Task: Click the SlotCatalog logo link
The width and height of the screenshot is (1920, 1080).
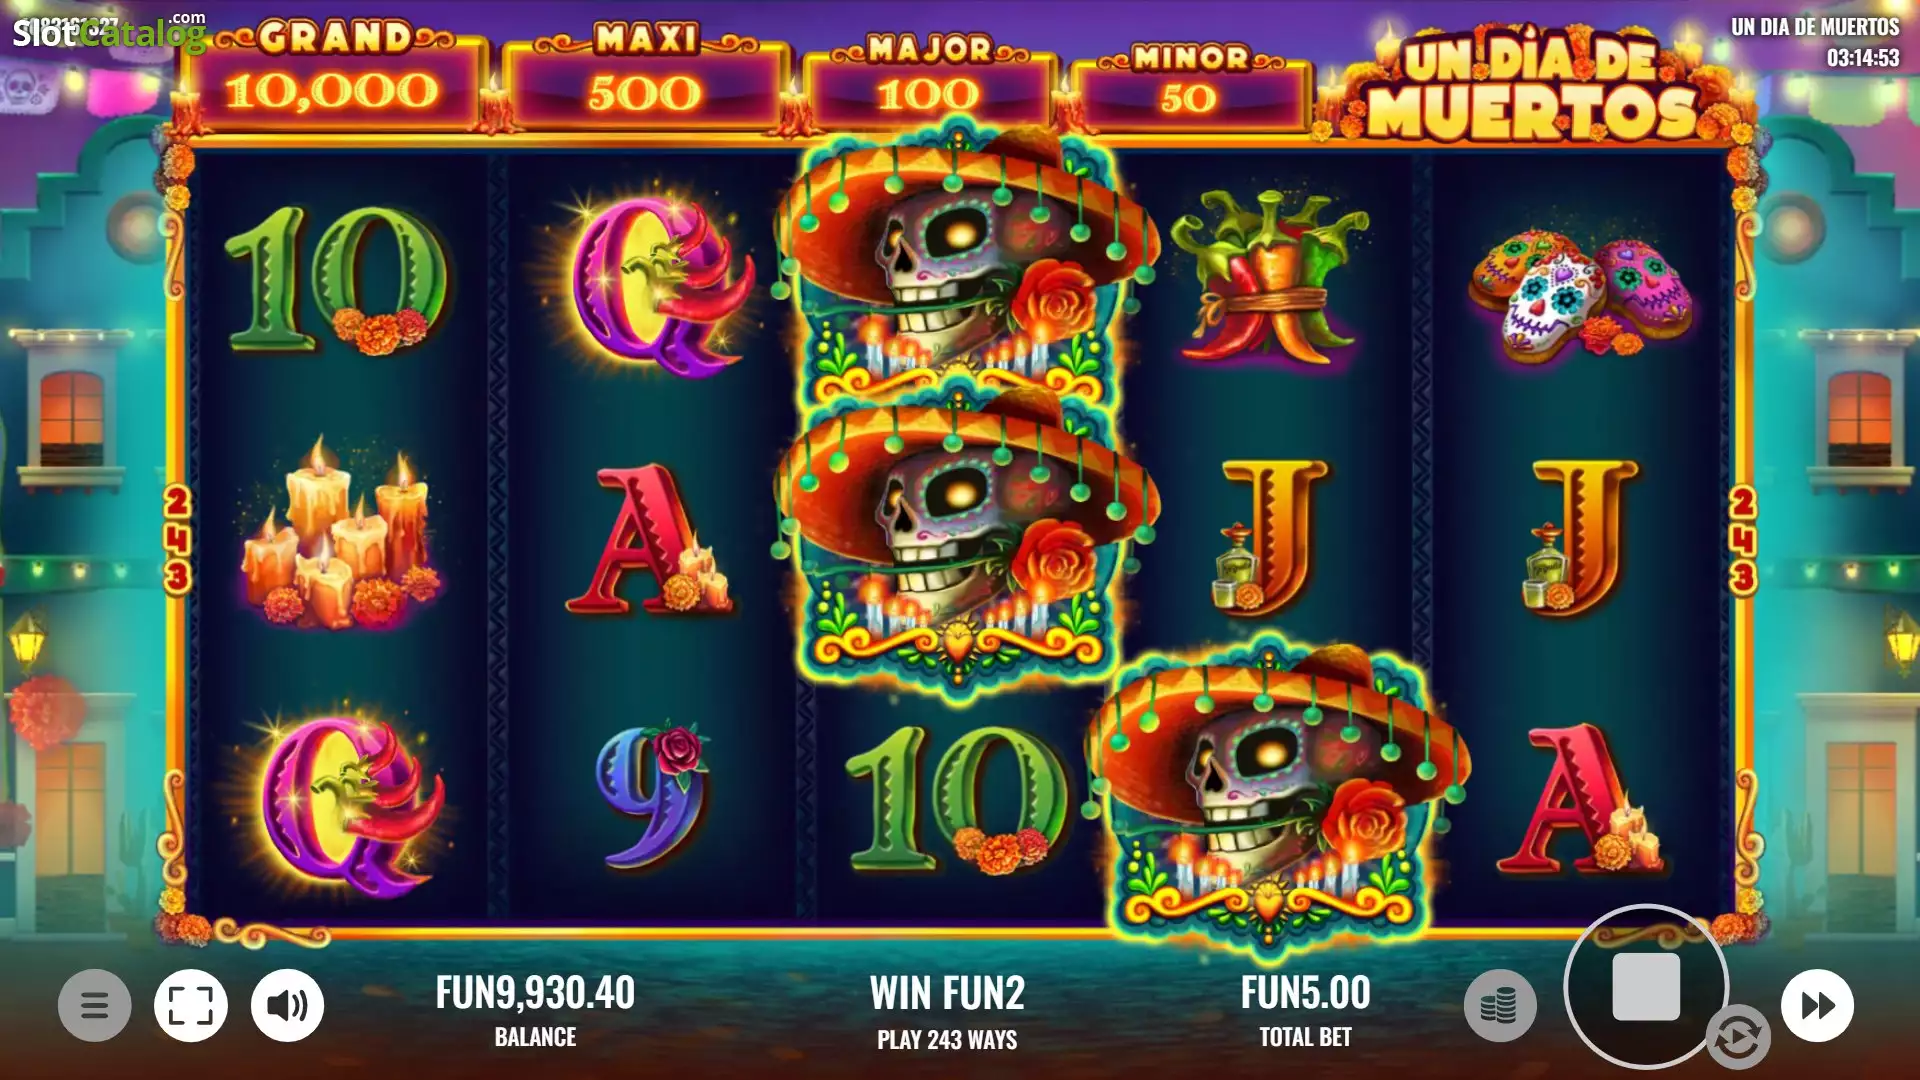Action: tap(108, 31)
